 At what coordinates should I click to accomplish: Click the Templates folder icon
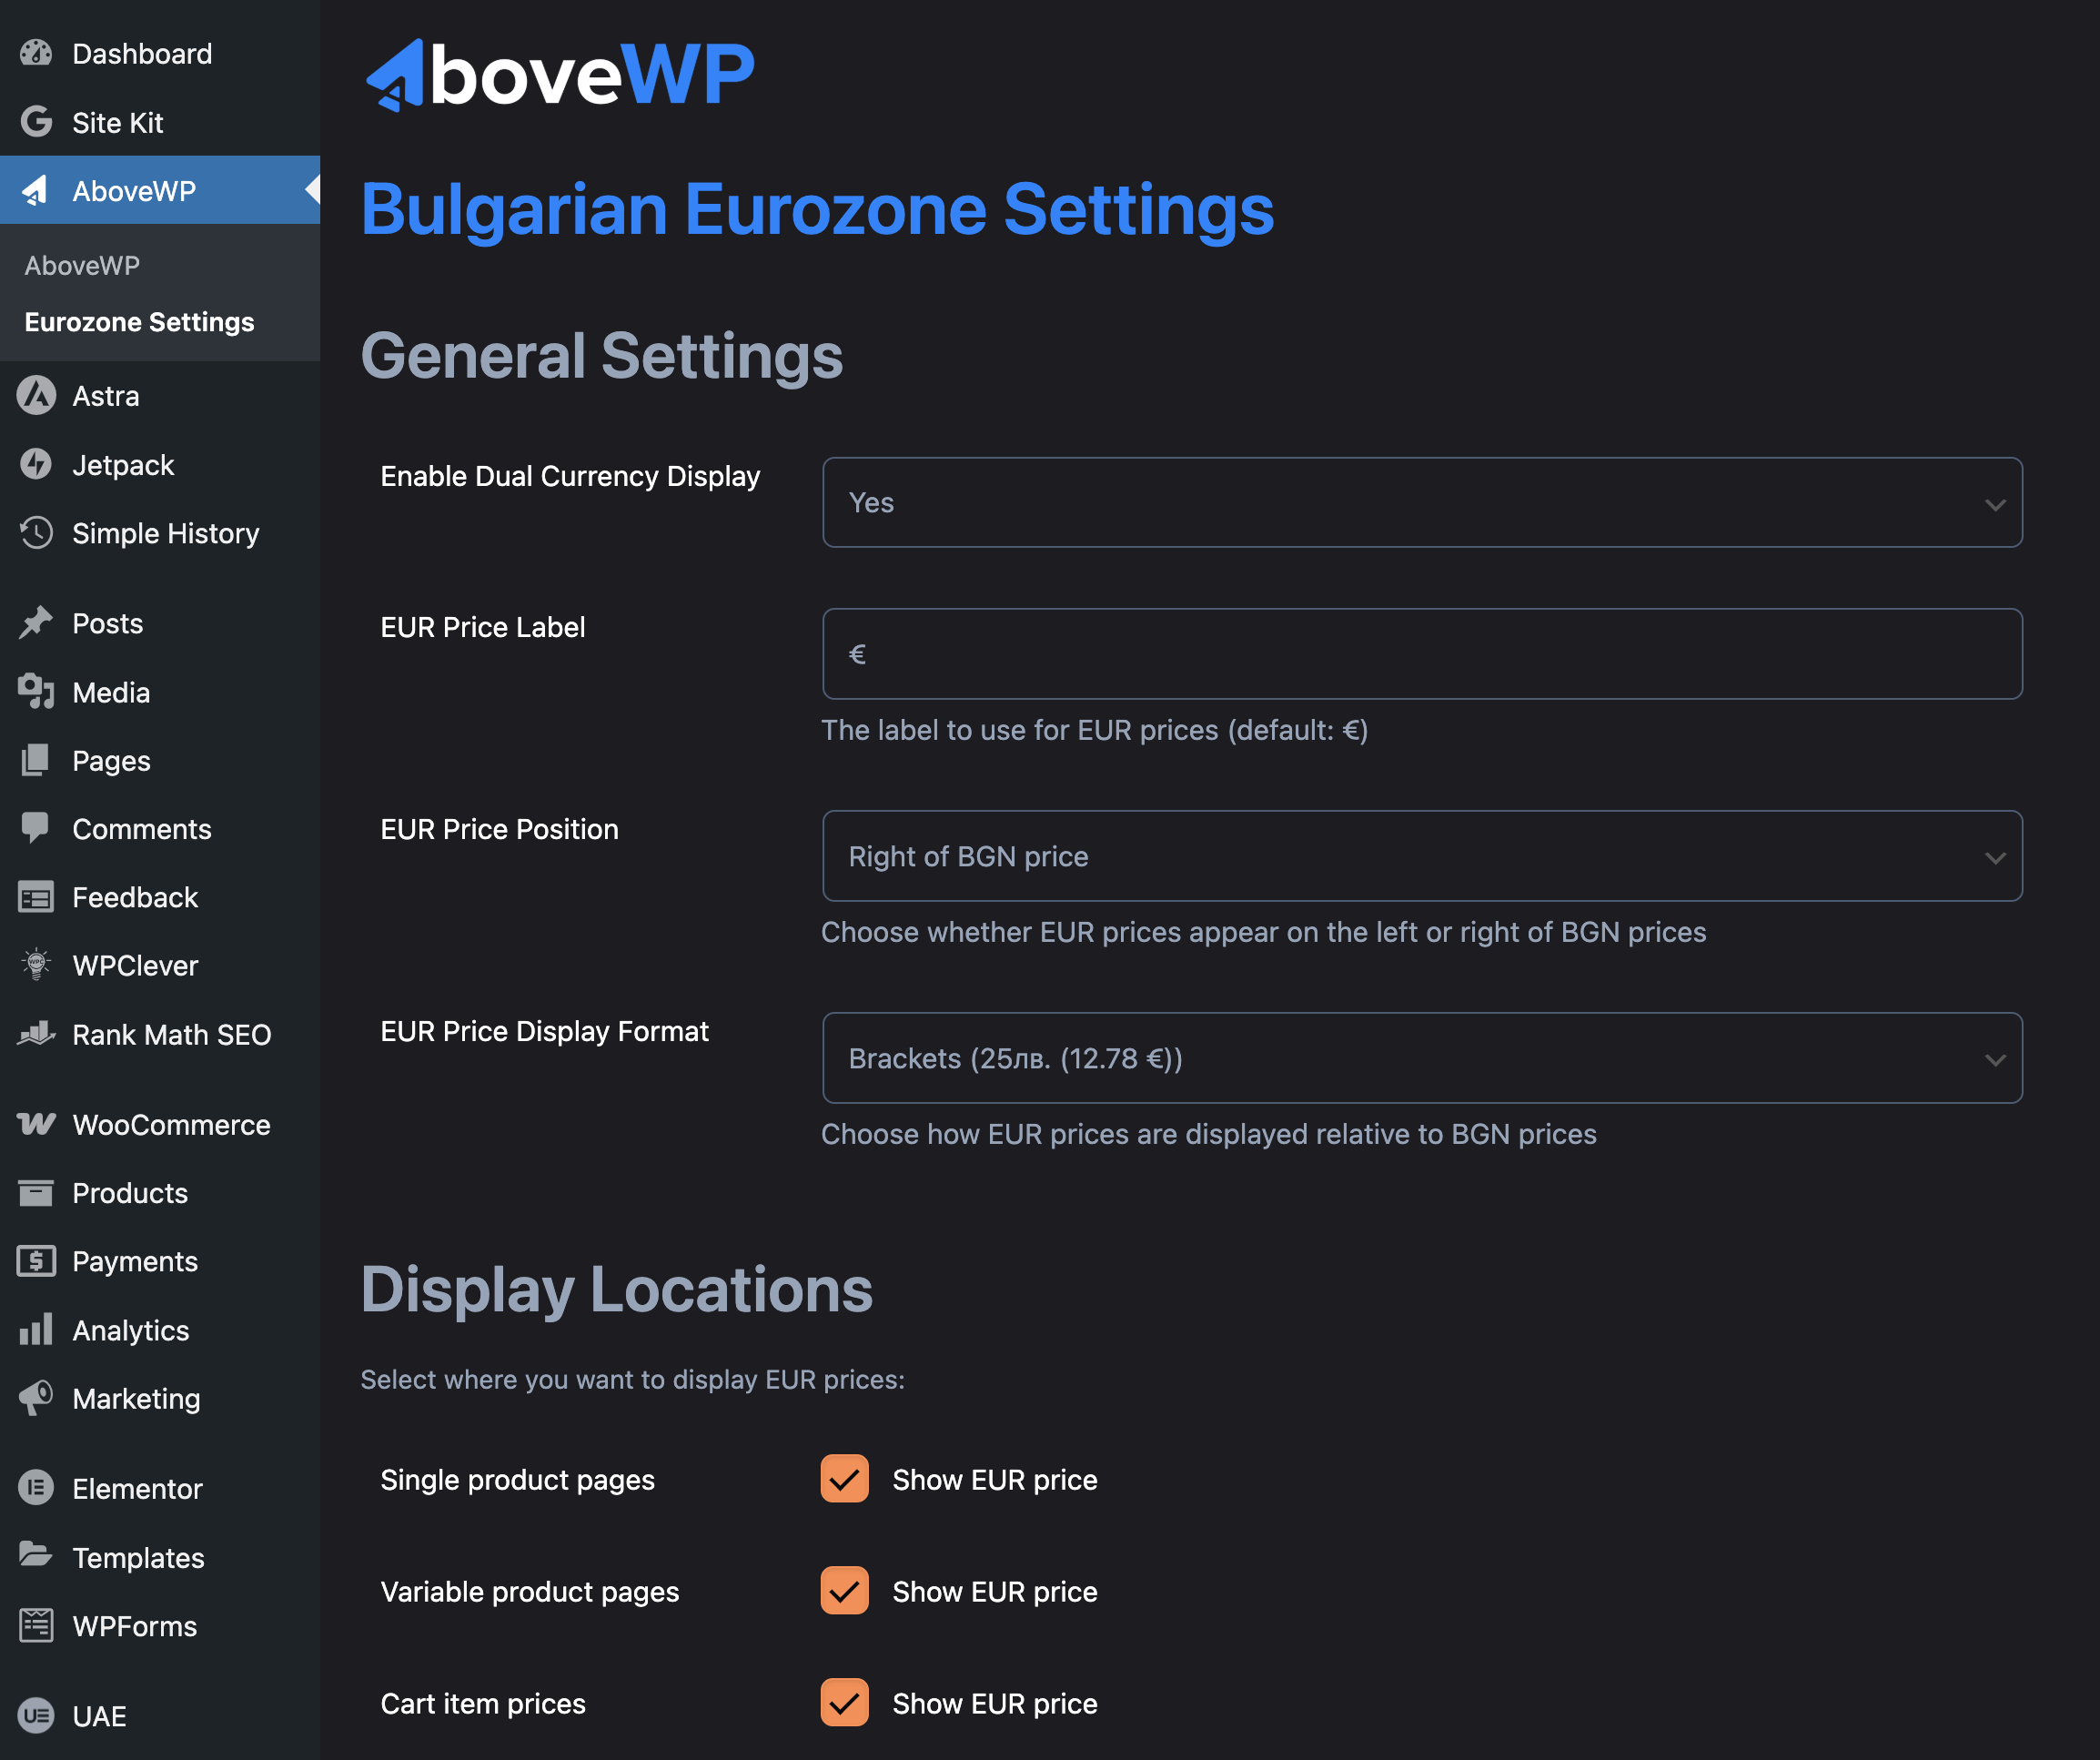tap(36, 1556)
